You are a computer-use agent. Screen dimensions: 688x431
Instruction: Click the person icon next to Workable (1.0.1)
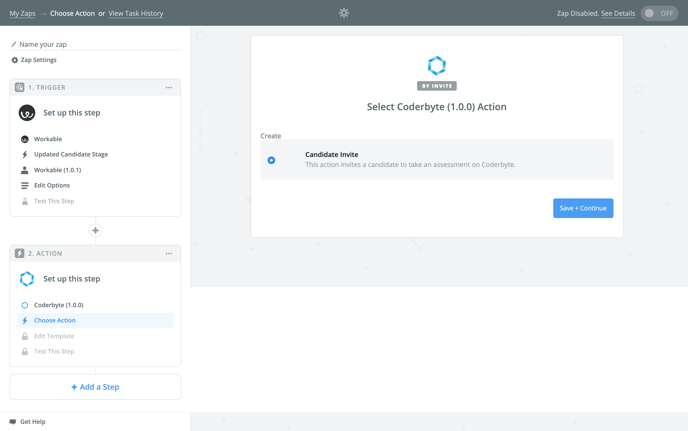click(x=25, y=170)
